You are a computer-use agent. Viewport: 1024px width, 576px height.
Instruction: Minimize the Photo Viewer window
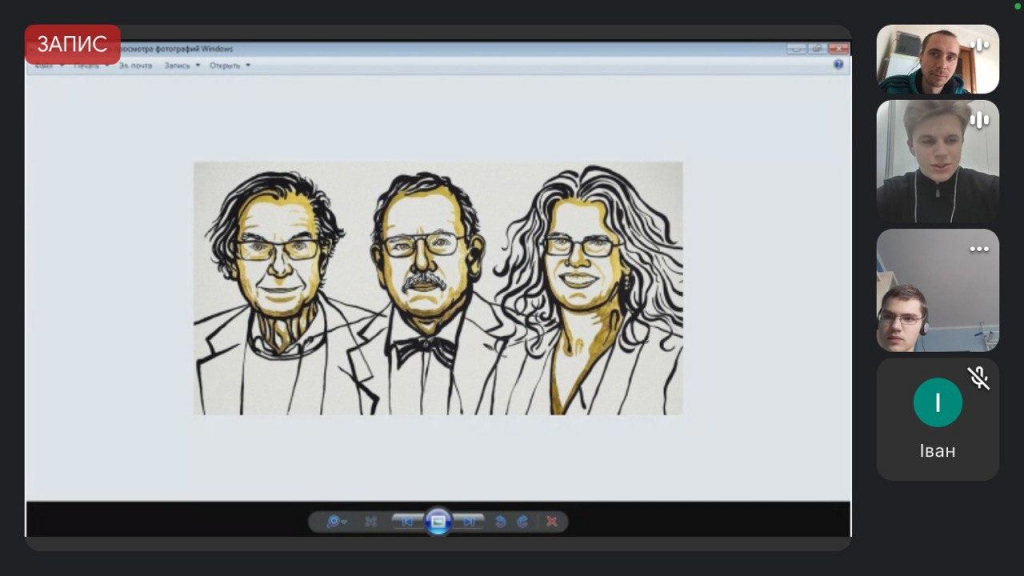tap(796, 49)
